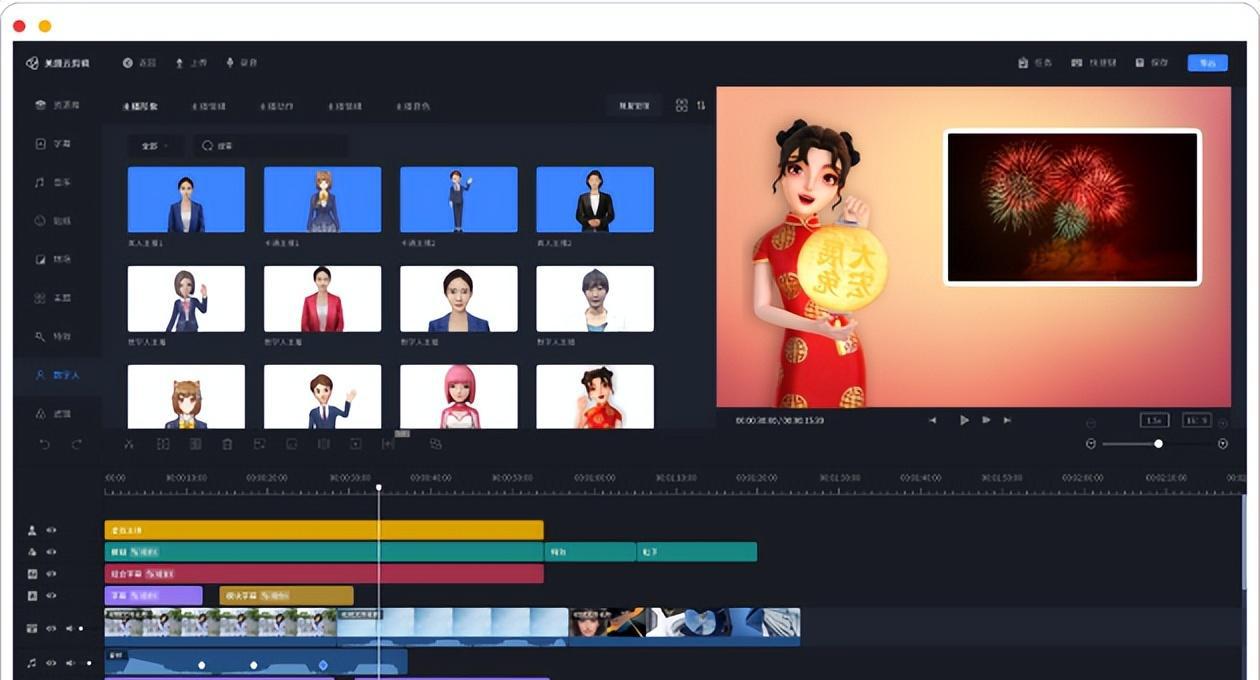
Task: Select the blue-suited woman on the blue background
Action: [186, 199]
